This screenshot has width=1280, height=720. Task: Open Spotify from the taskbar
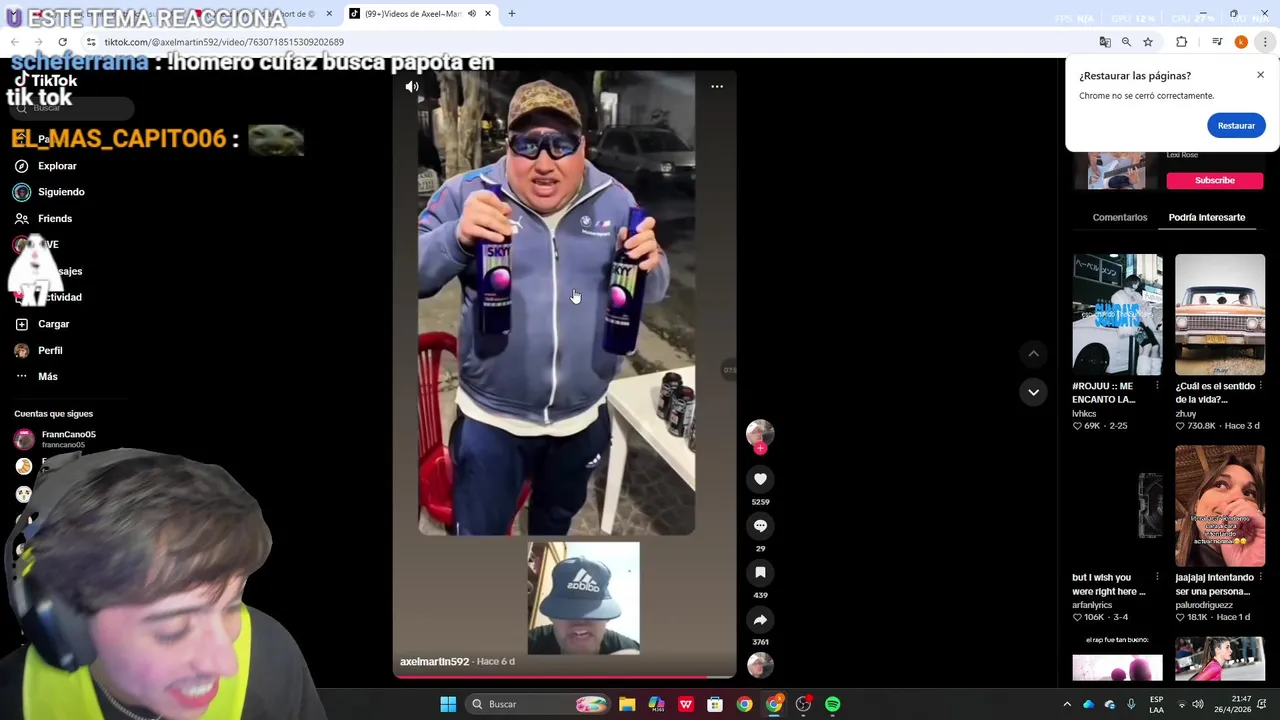coord(832,704)
